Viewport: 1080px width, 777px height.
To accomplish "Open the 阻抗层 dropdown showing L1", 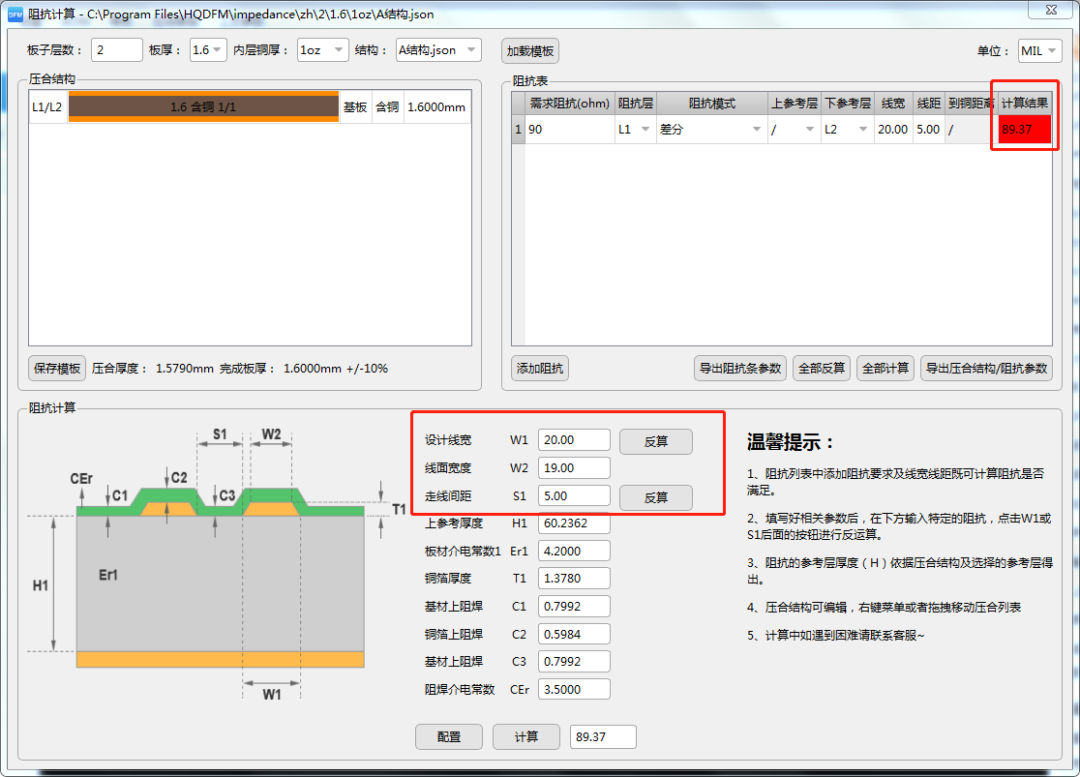I will [635, 129].
